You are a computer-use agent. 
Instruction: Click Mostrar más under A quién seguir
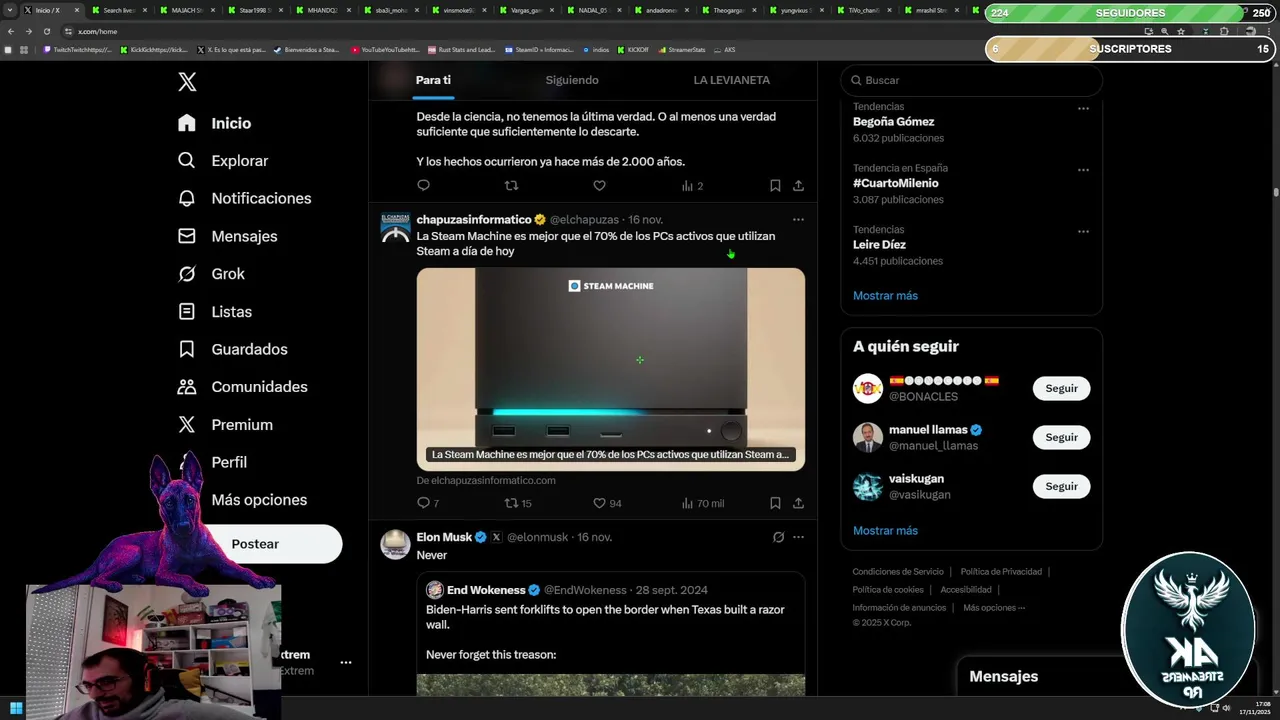885,531
